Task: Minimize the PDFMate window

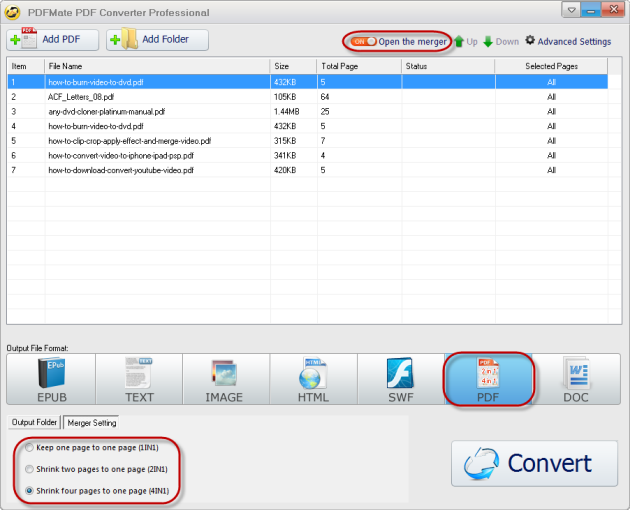Action: (591, 10)
